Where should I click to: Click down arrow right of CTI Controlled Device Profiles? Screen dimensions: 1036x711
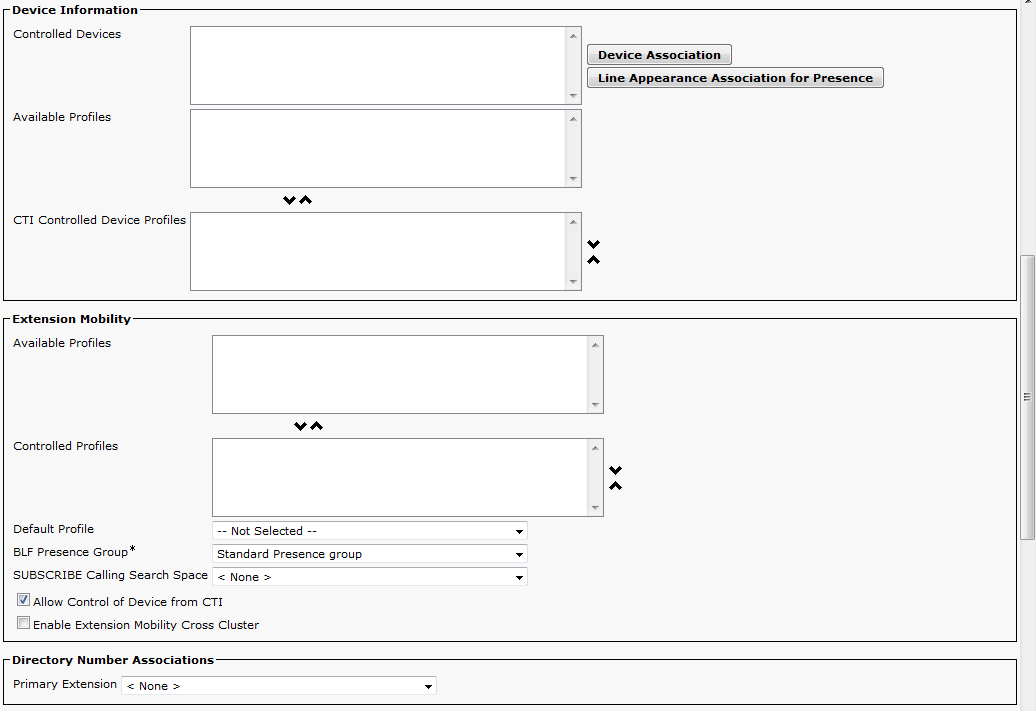[x=593, y=244]
